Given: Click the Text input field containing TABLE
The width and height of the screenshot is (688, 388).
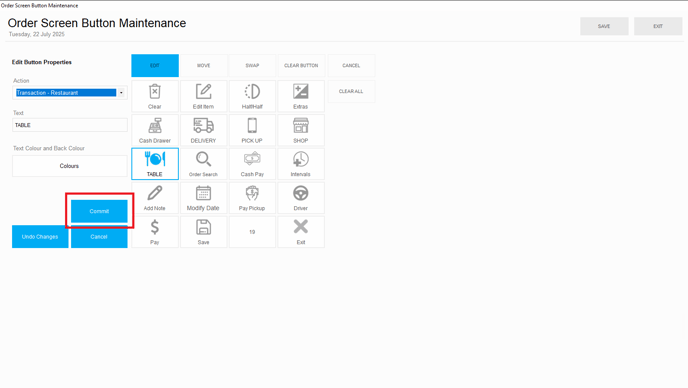Looking at the screenshot, I should click(x=70, y=125).
